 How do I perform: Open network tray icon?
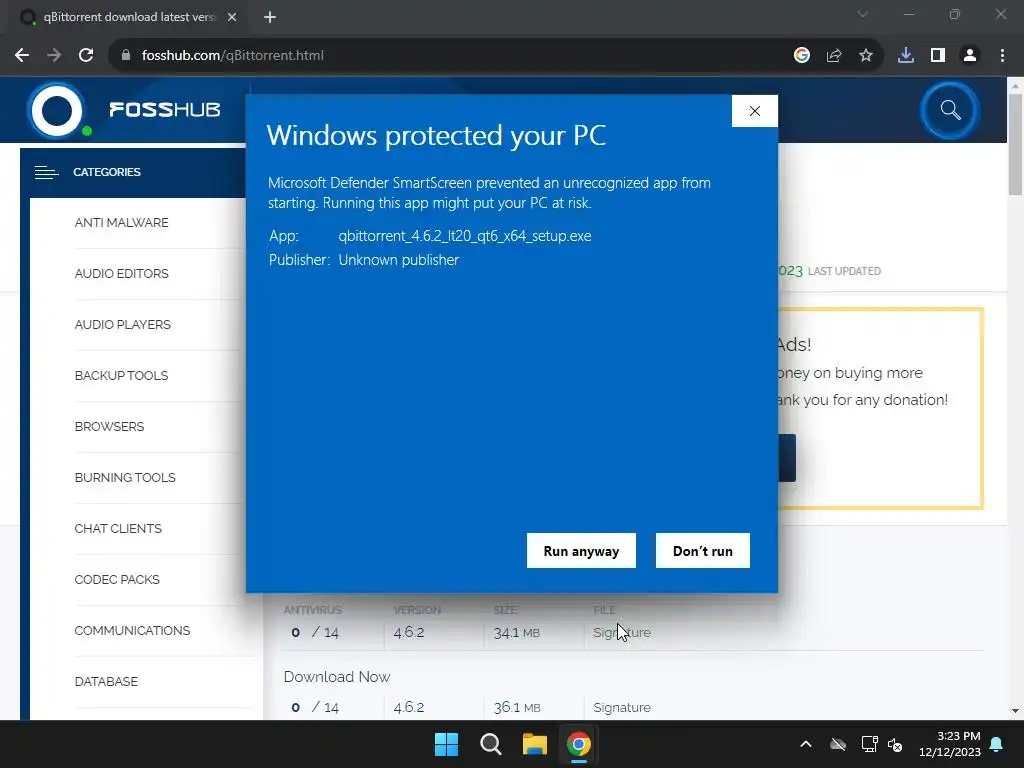[x=869, y=744]
